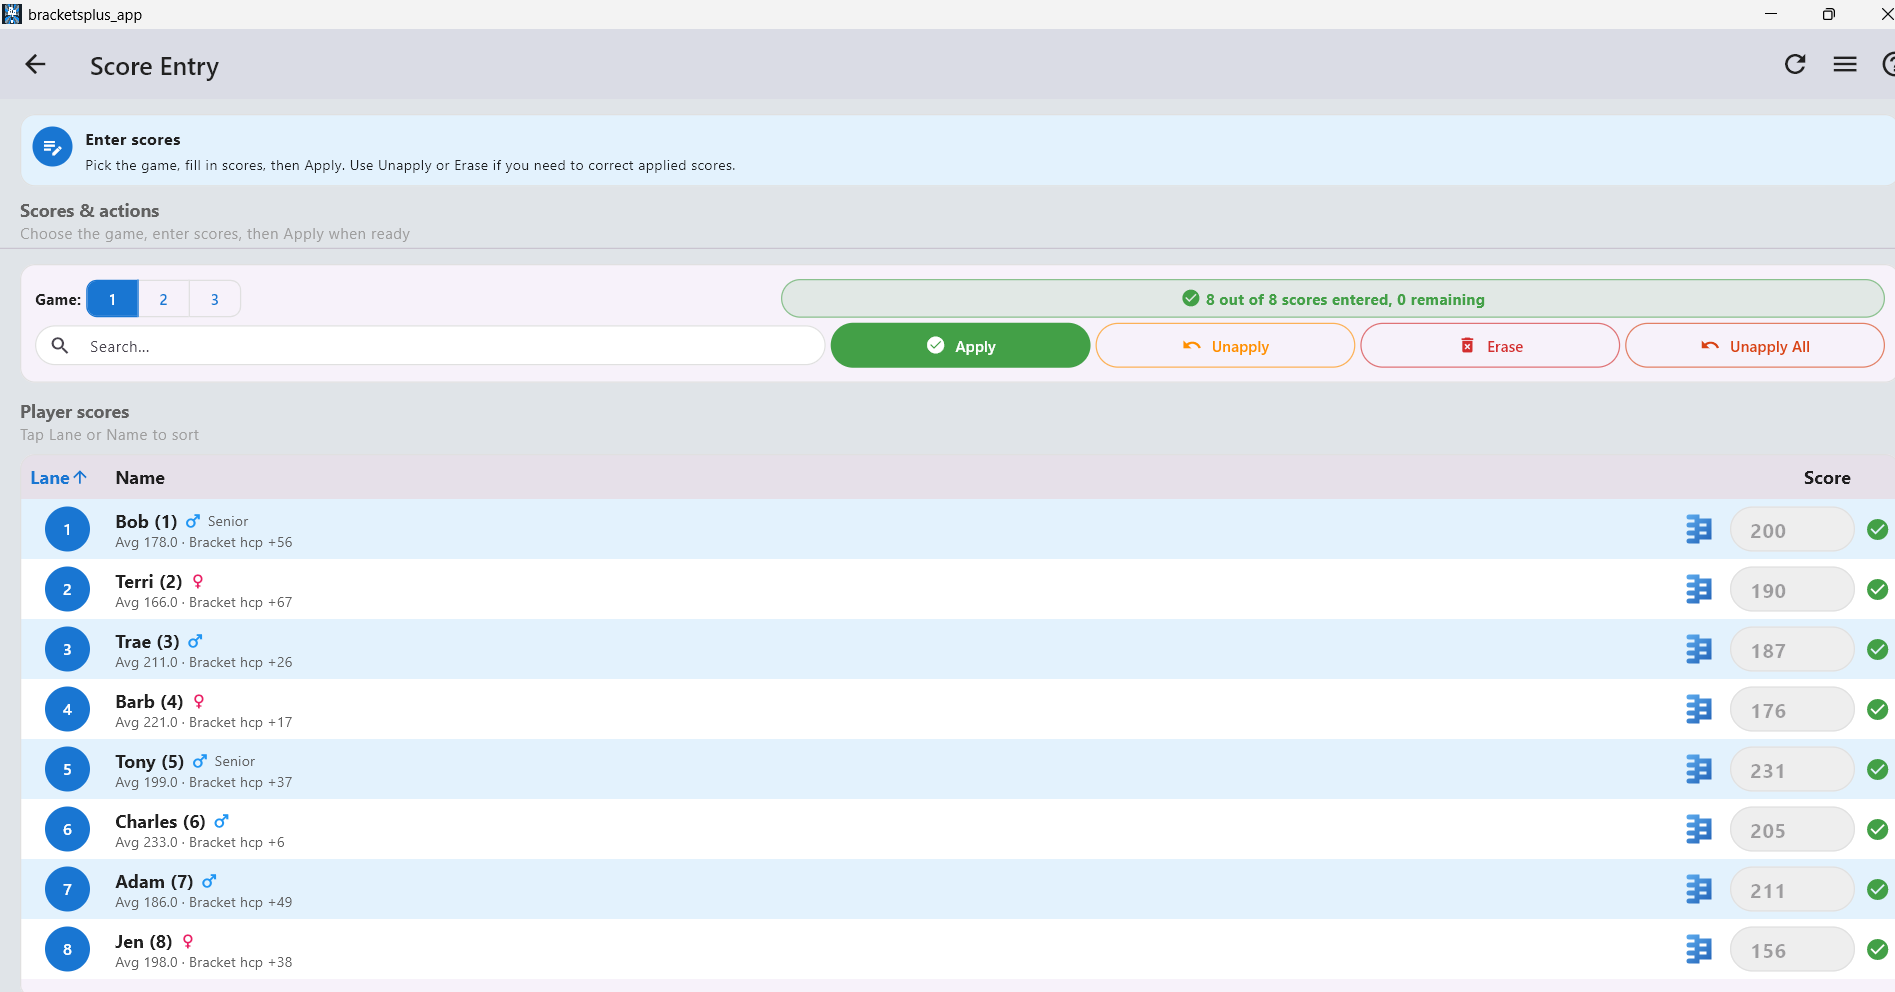Open bracket icon for Adam's row
Image resolution: width=1895 pixels, height=992 pixels.
coord(1698,889)
